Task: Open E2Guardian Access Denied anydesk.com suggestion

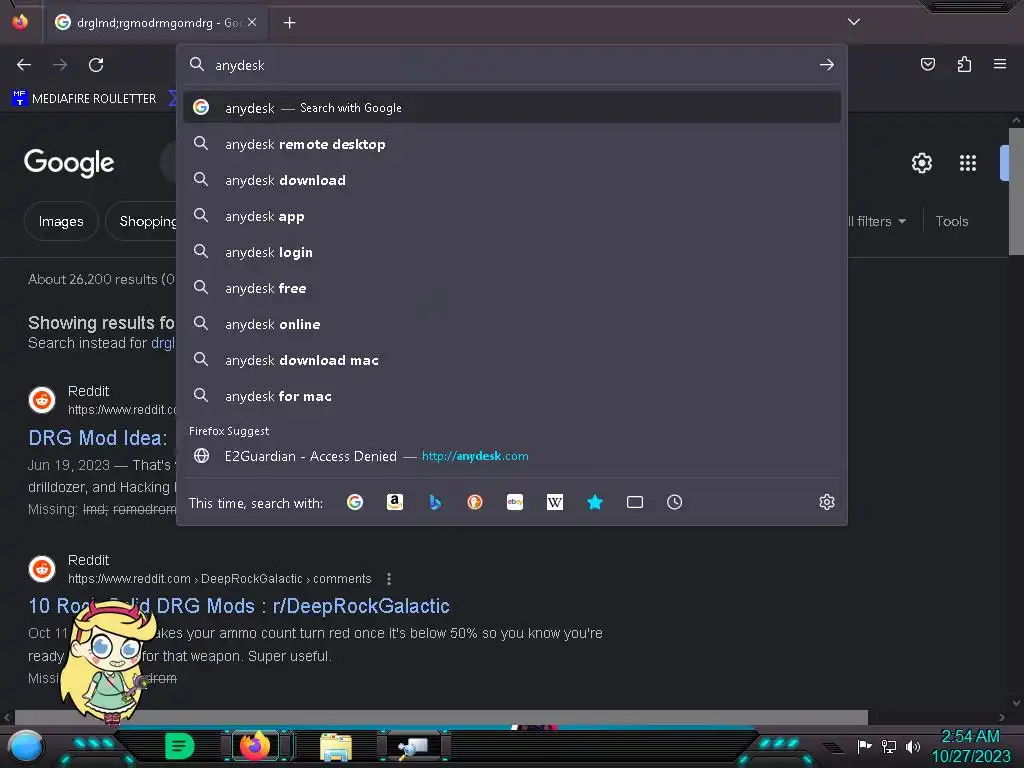Action: click(512, 456)
